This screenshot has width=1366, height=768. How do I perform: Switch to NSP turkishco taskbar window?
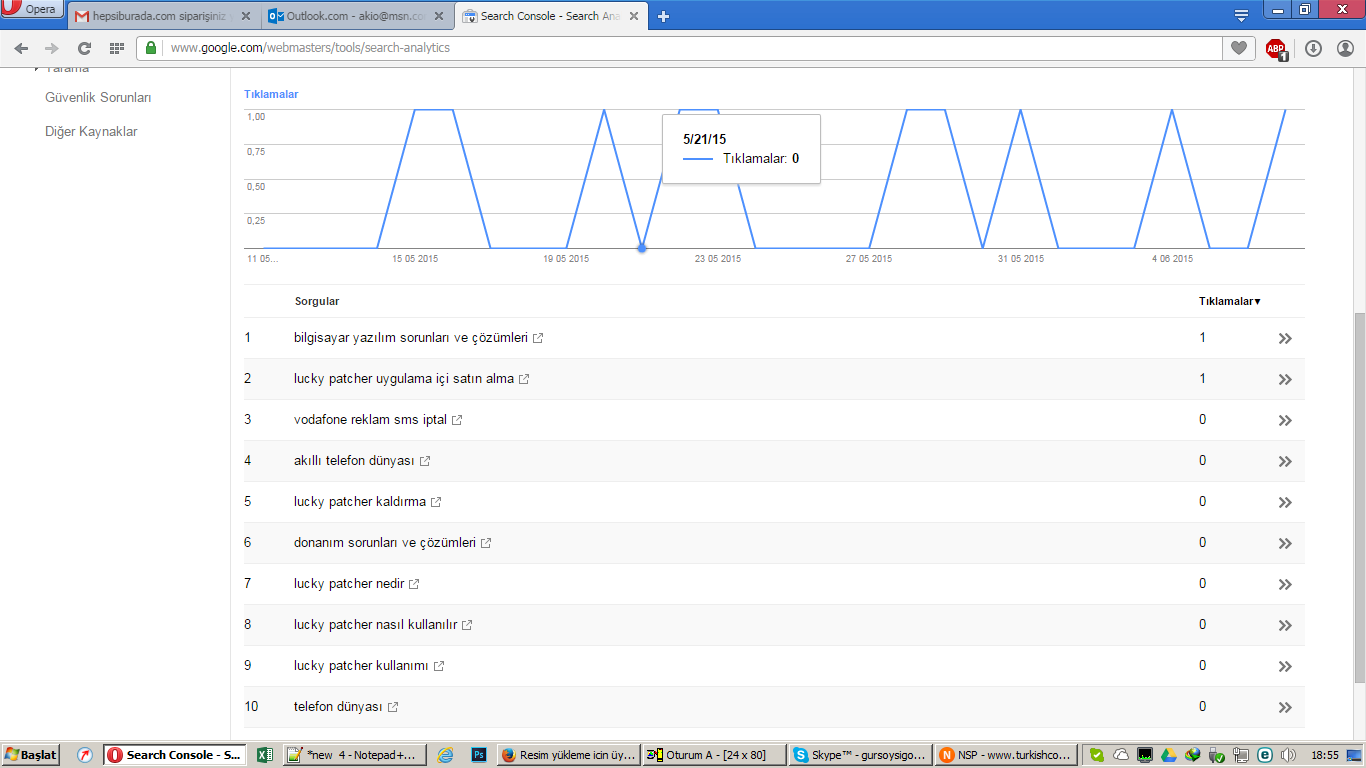(x=1004, y=755)
